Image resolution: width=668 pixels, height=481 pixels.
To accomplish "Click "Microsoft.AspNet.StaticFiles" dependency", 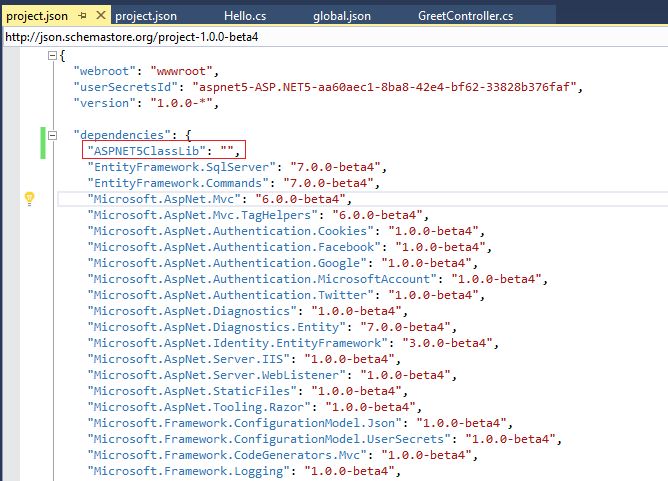I will tap(192, 392).
